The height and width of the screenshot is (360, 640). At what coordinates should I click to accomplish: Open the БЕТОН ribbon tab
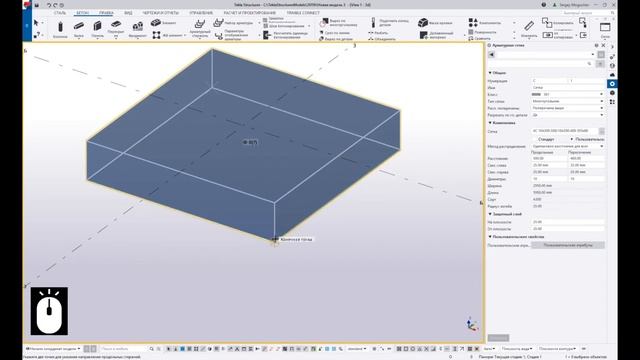coord(82,13)
